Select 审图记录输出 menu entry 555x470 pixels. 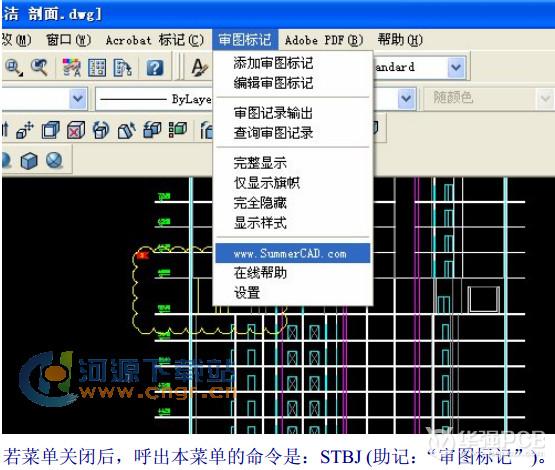coord(273,113)
